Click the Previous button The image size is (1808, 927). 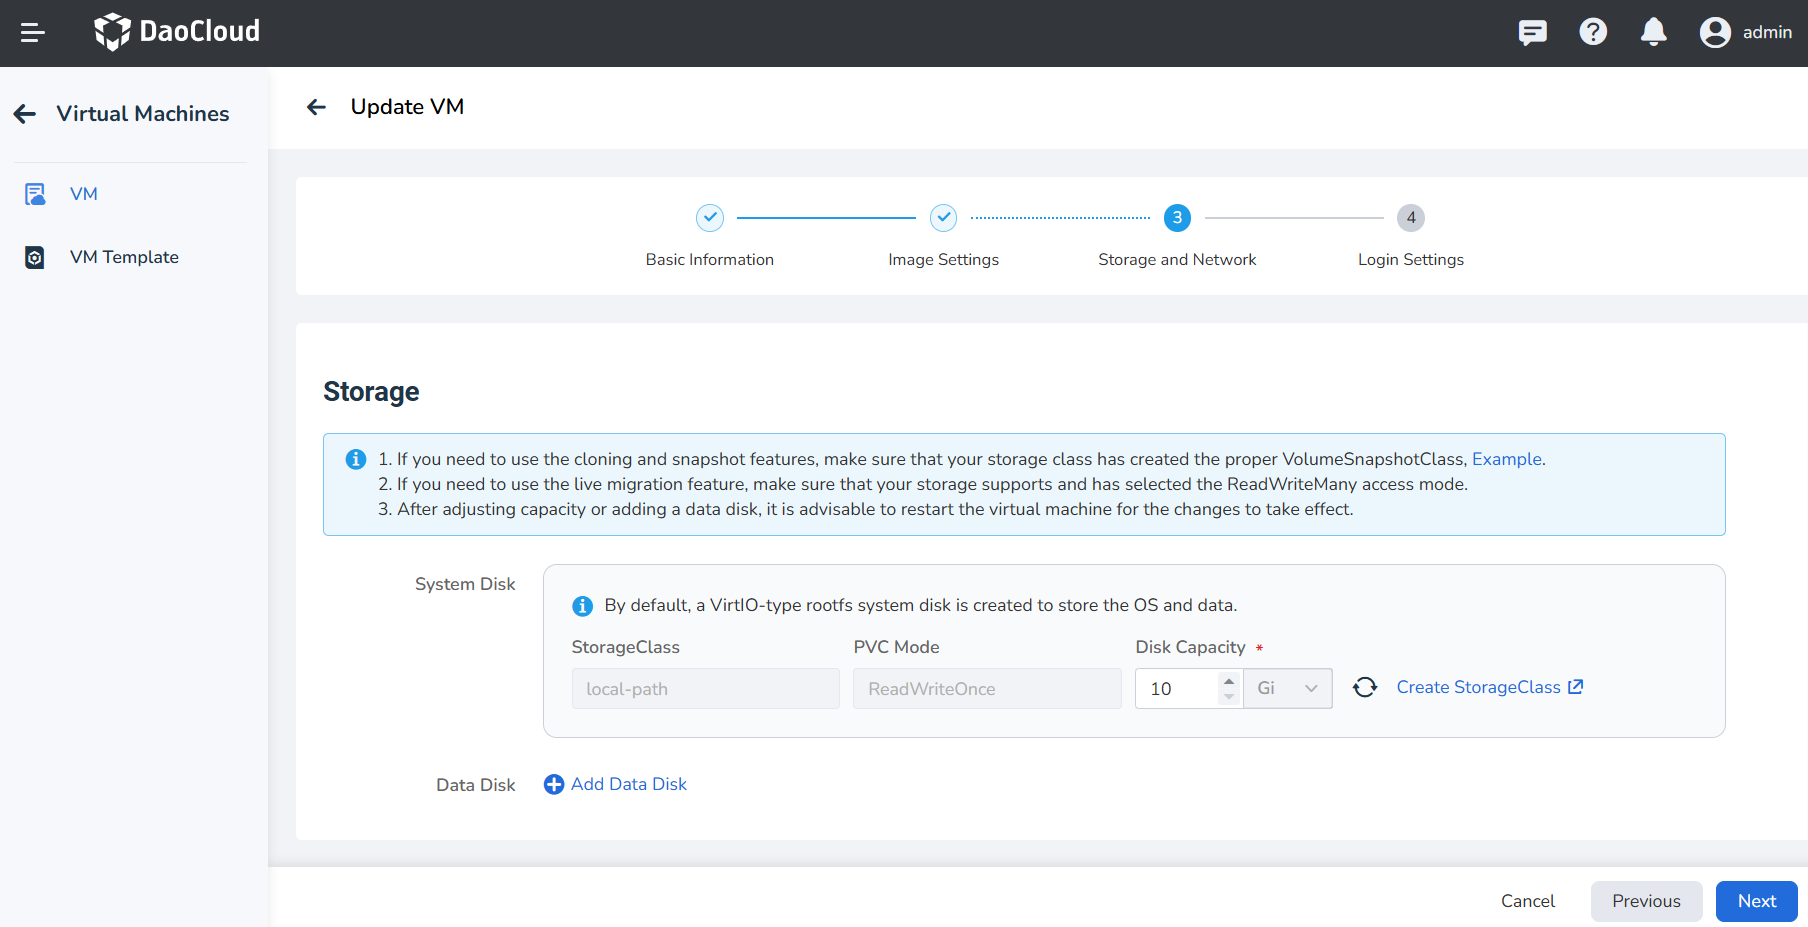[x=1646, y=901]
